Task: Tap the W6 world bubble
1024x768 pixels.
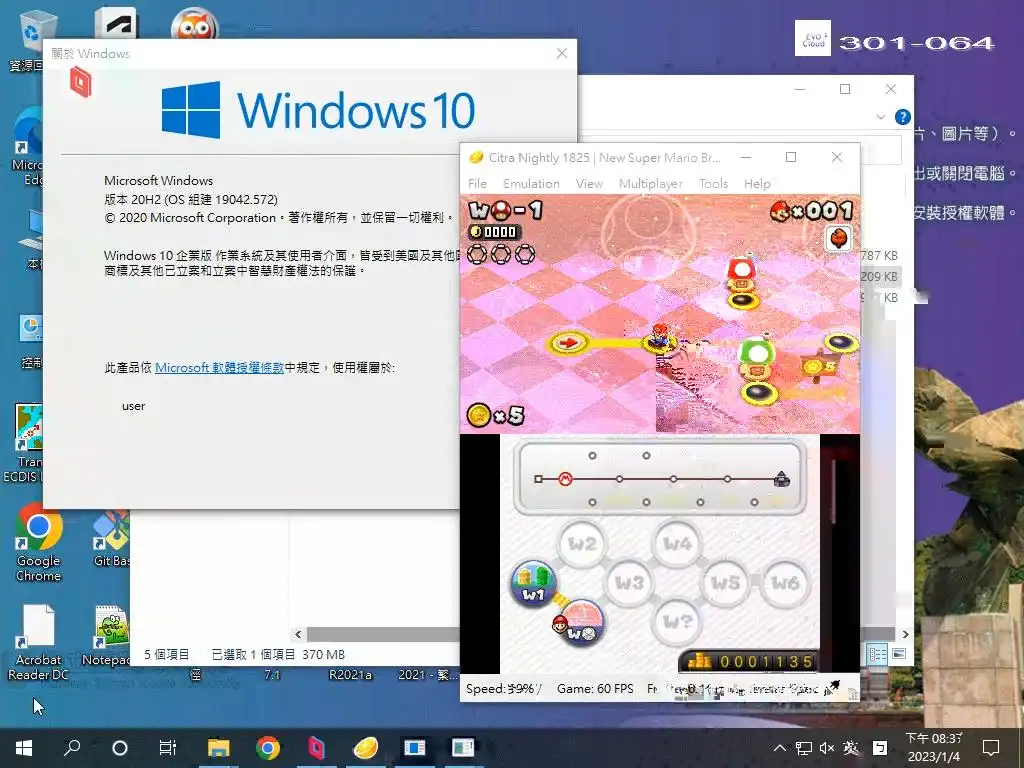Action: [x=784, y=583]
